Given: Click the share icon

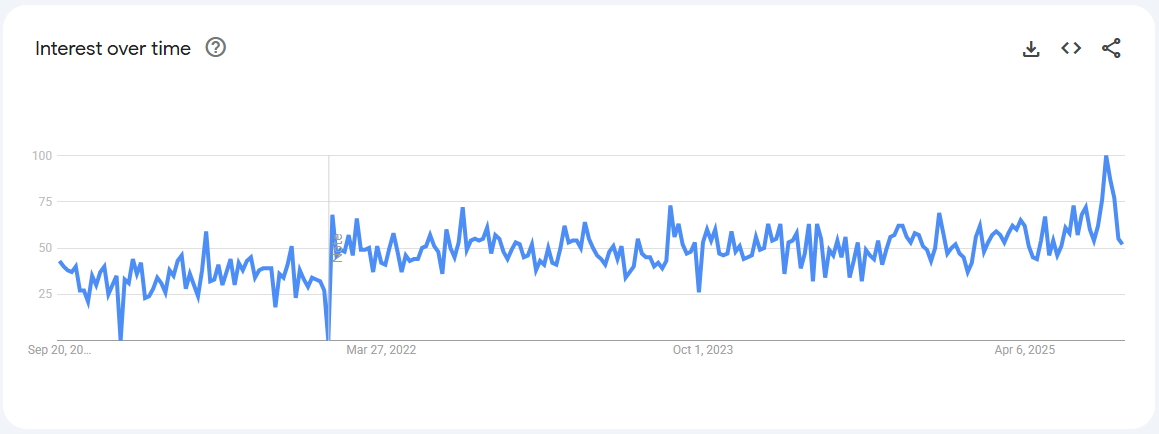Looking at the screenshot, I should [1111, 48].
